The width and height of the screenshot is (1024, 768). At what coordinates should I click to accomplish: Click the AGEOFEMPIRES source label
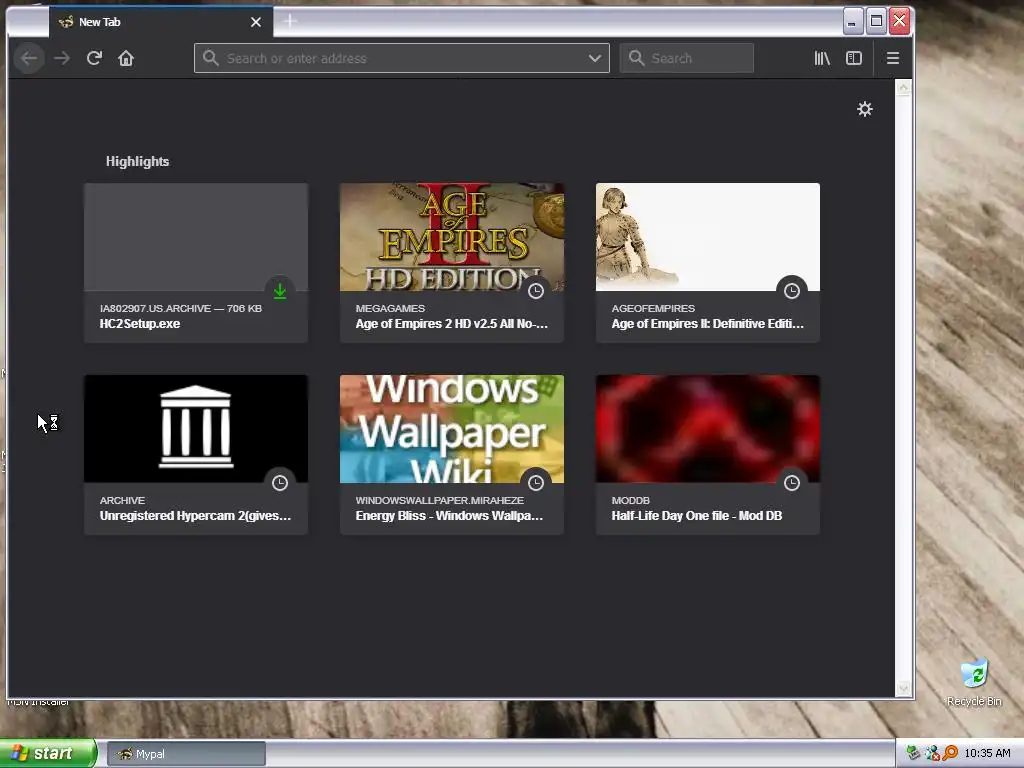[x=653, y=308]
